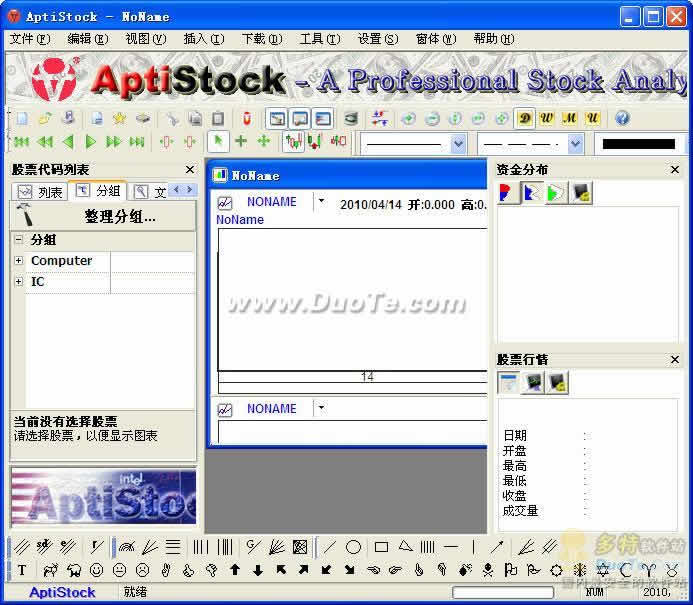Toggle second window layout button
The image size is (693, 605).
300,118
